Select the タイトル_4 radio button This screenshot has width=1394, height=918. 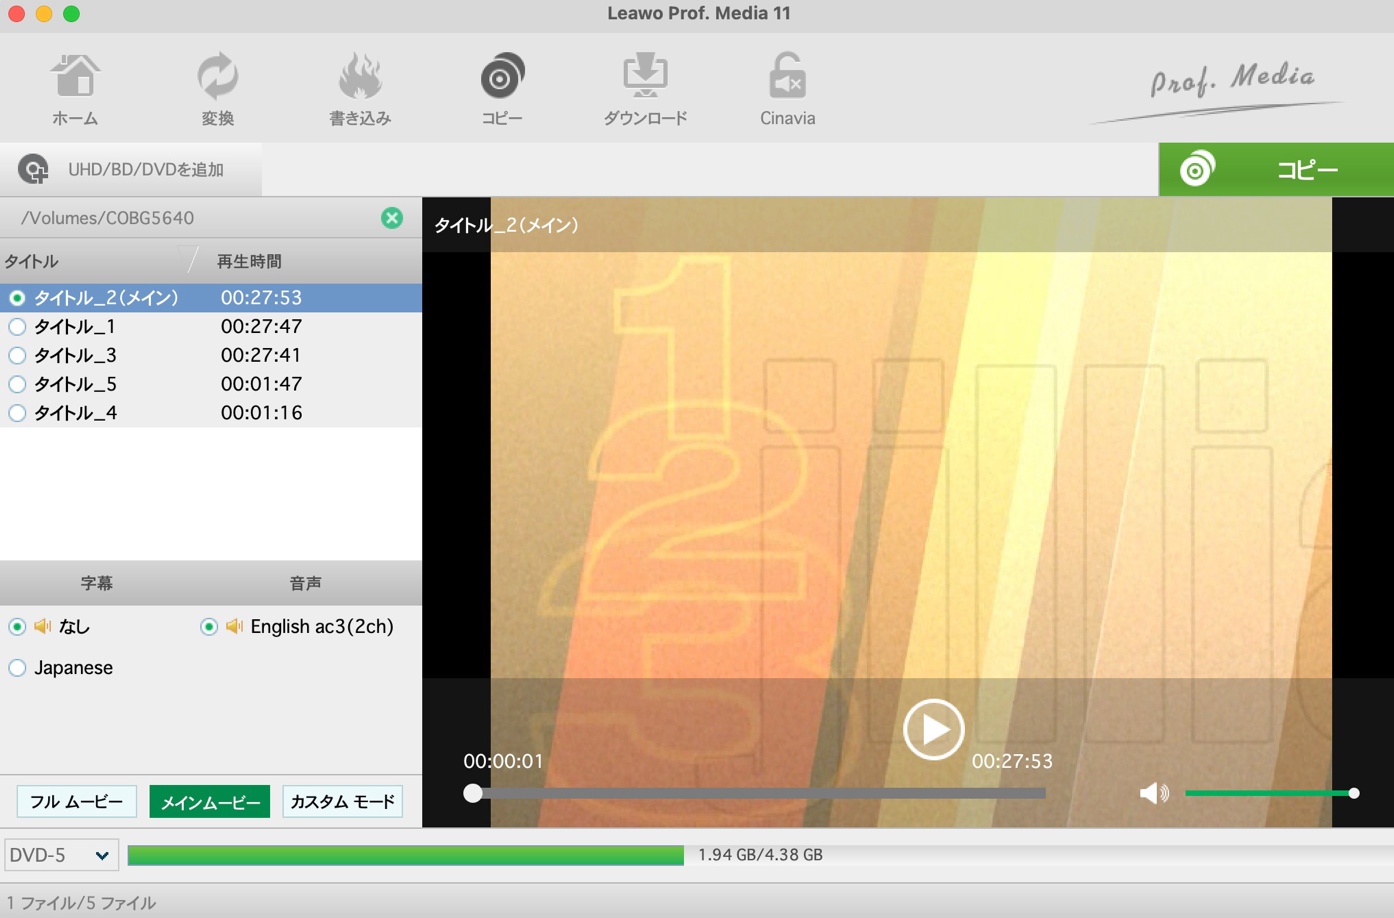tap(17, 413)
